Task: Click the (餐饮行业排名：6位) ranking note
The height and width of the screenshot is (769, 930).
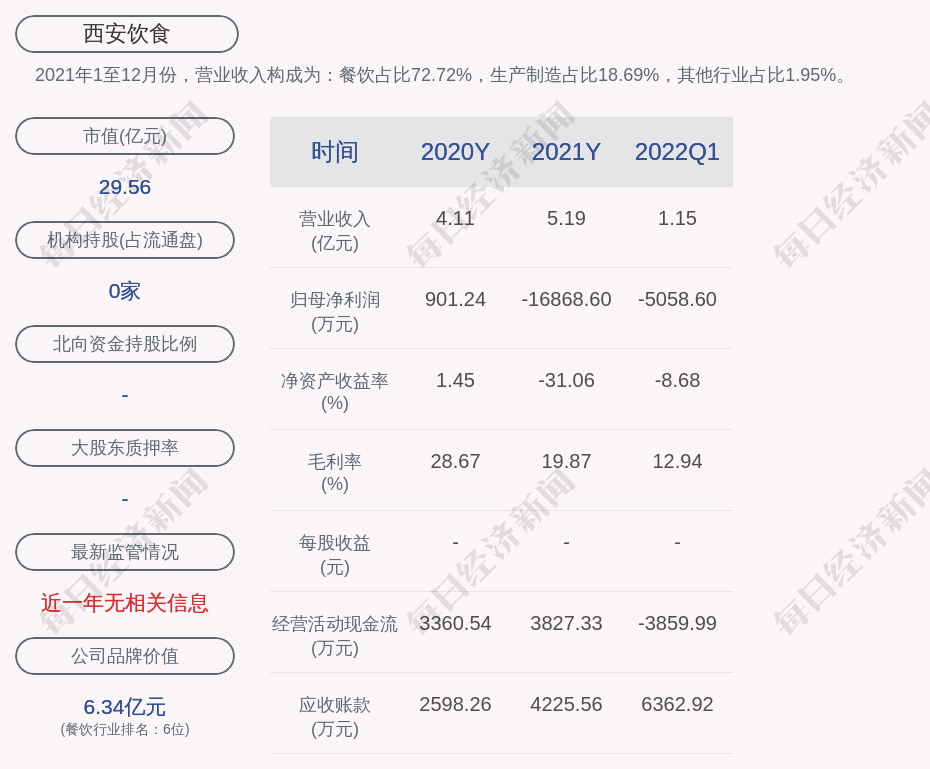Action: click(x=125, y=729)
